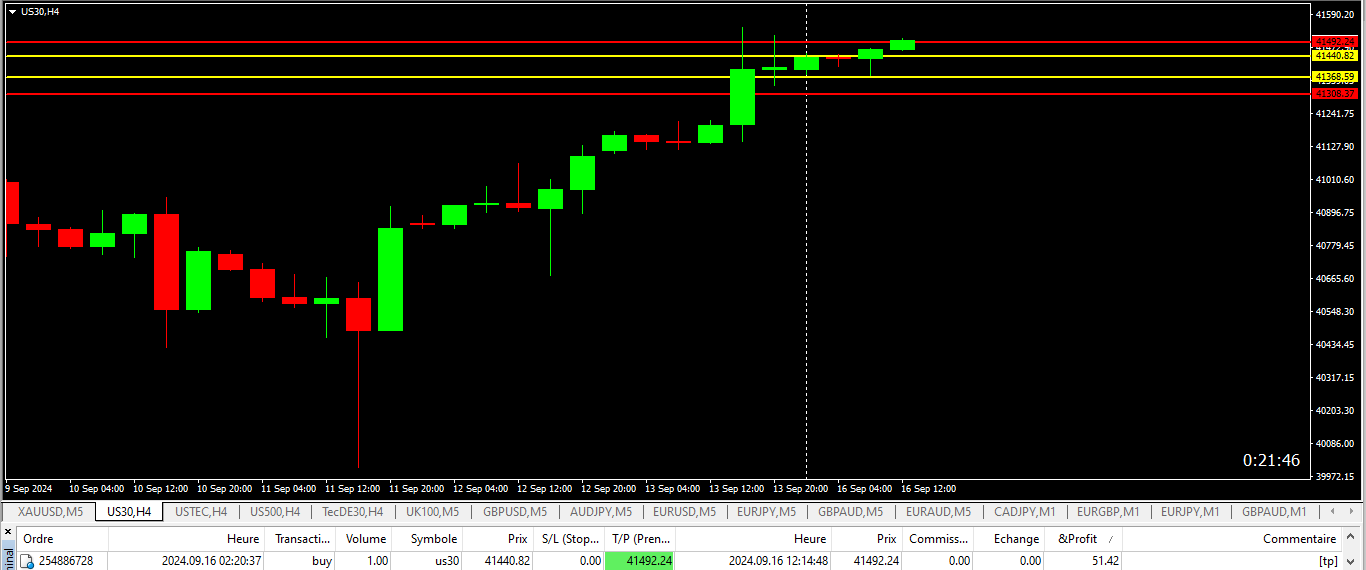
Task: Click the profit value 51.42
Action: coord(1105,561)
